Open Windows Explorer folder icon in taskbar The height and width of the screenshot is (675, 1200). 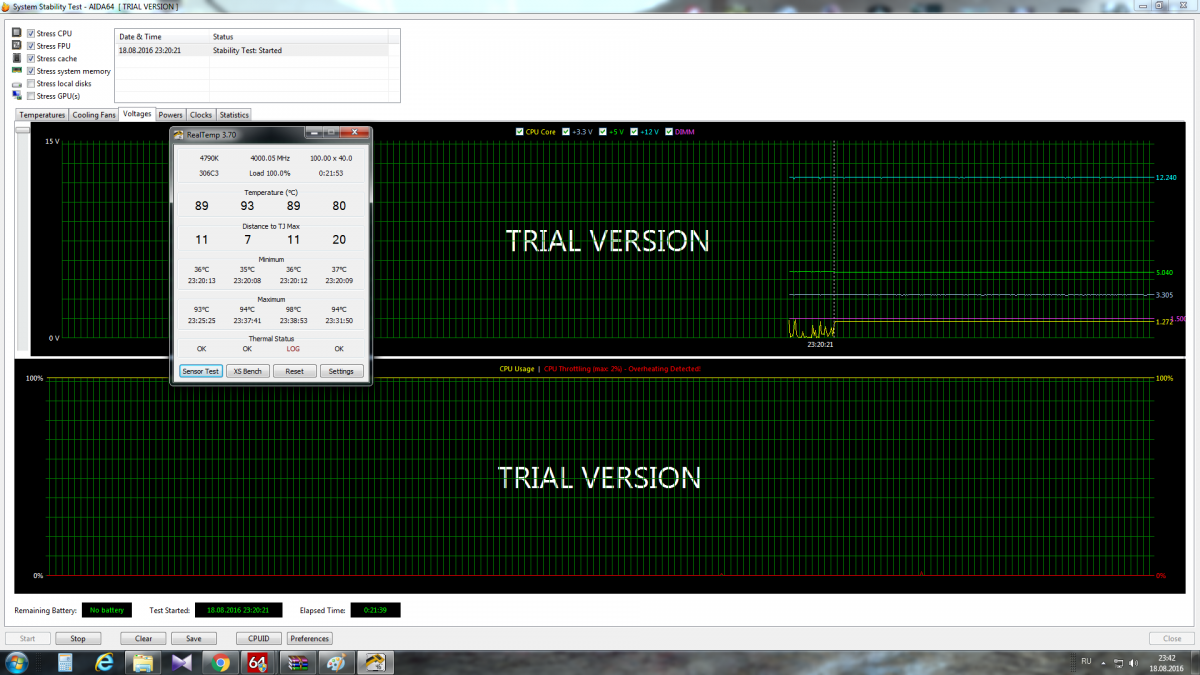pos(143,662)
